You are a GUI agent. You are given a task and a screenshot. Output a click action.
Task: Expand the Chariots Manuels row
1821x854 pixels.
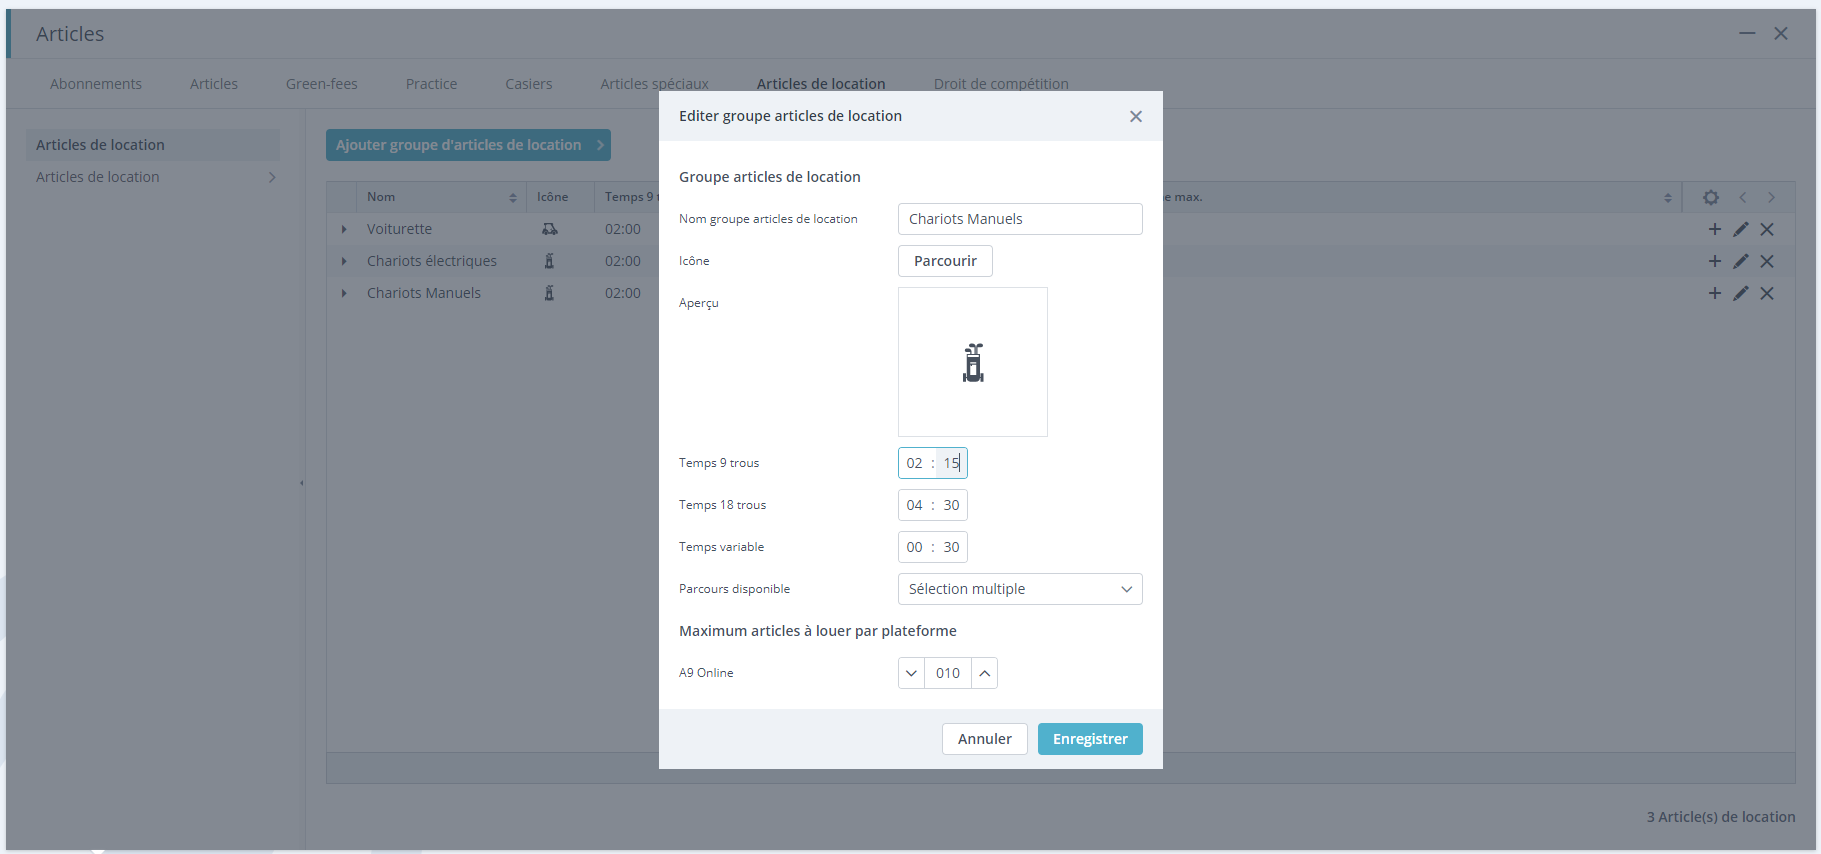pyautogui.click(x=344, y=293)
